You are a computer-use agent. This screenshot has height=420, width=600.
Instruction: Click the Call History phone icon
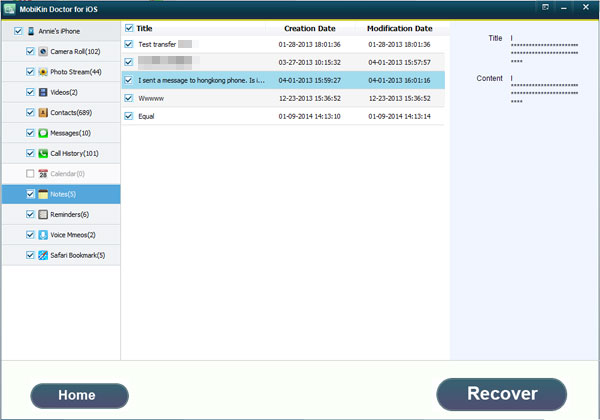[43, 153]
